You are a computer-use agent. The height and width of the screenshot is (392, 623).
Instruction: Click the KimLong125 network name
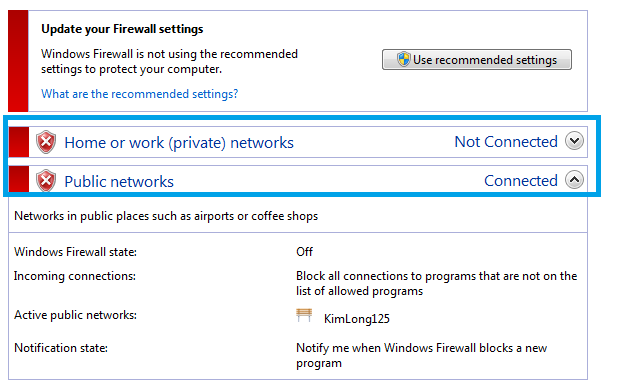pos(356,319)
